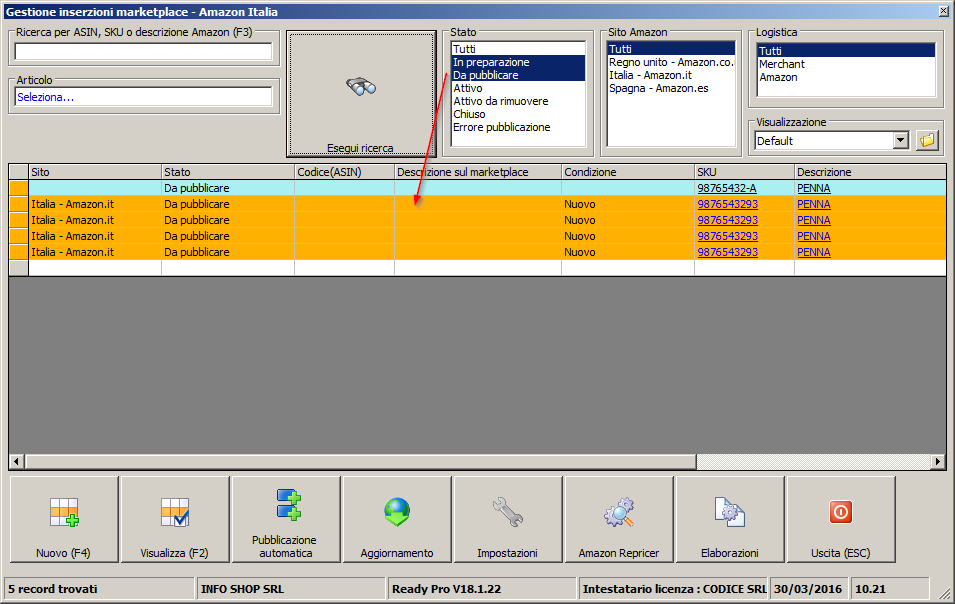Expand the Visualizzazione Default dropdown

(900, 141)
